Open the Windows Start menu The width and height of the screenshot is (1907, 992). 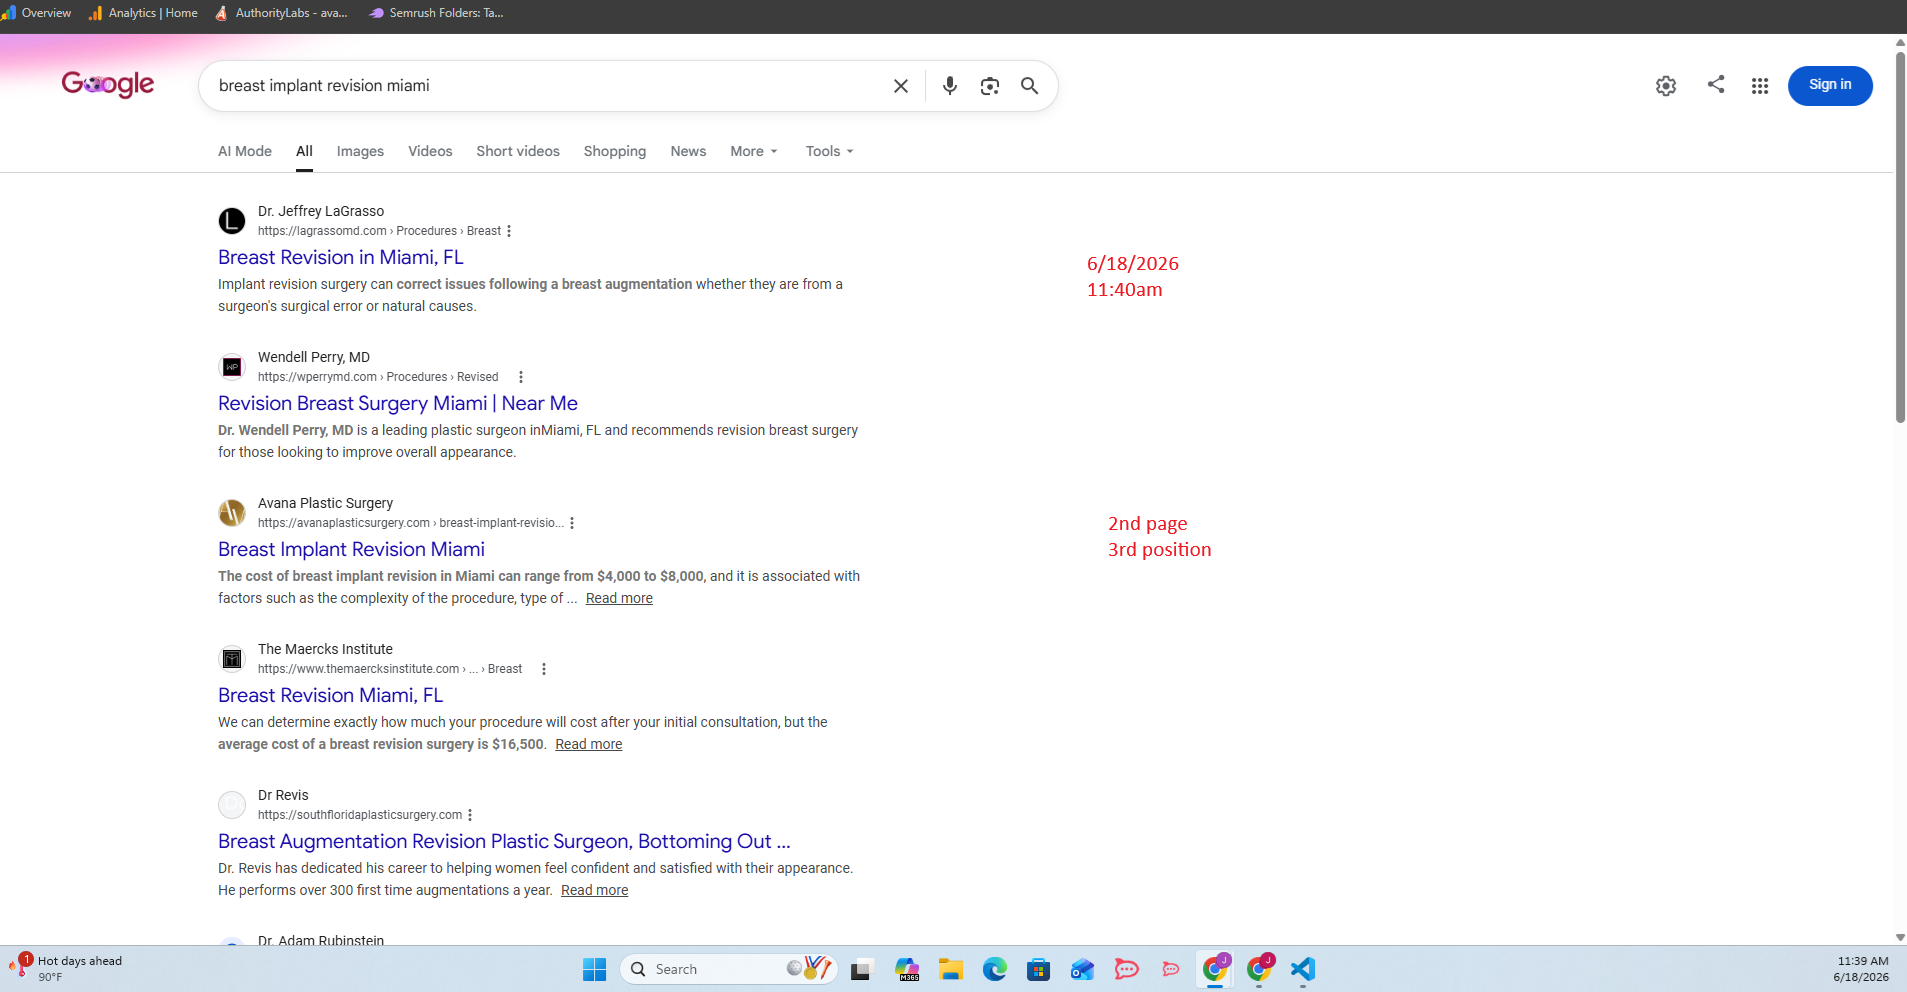tap(595, 969)
